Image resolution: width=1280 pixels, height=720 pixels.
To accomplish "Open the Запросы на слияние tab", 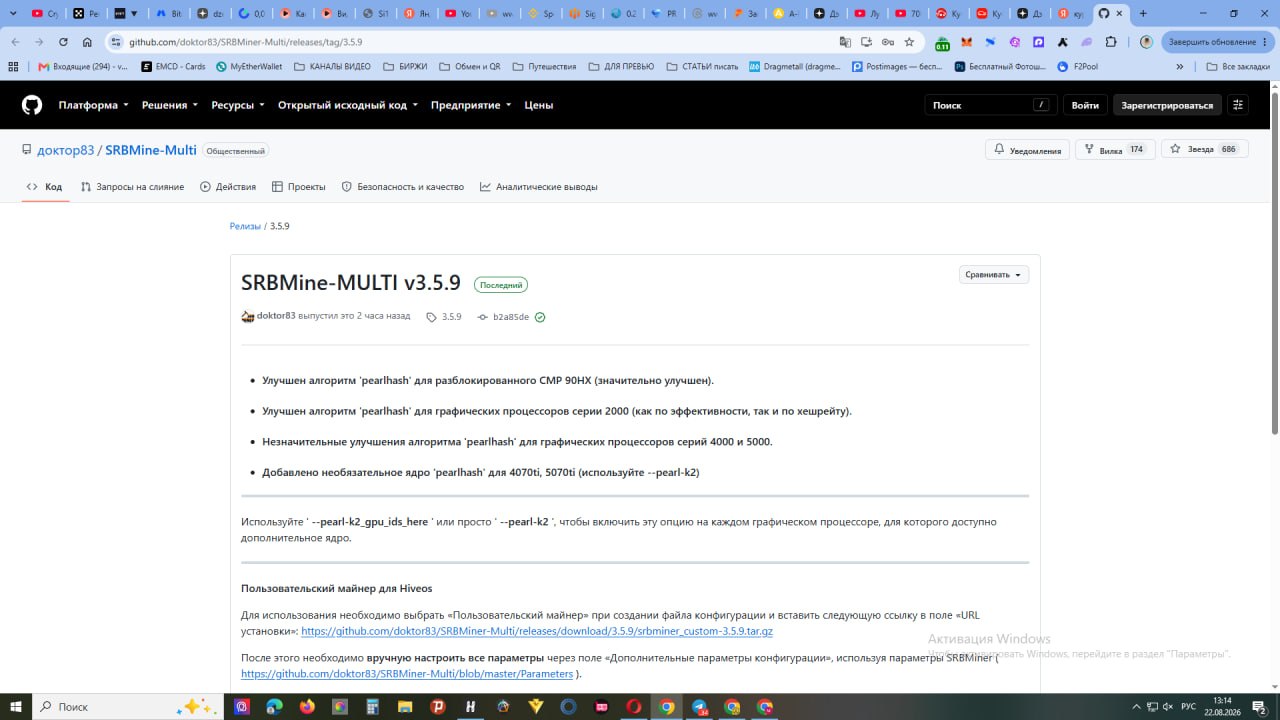I will 132,187.
